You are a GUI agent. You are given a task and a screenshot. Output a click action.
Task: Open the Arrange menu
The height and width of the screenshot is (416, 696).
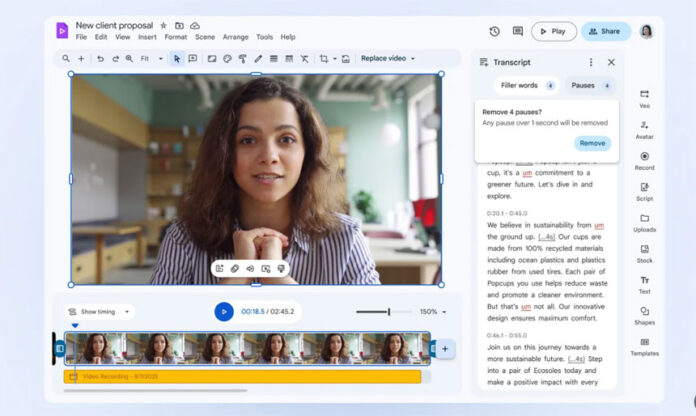[x=235, y=37]
